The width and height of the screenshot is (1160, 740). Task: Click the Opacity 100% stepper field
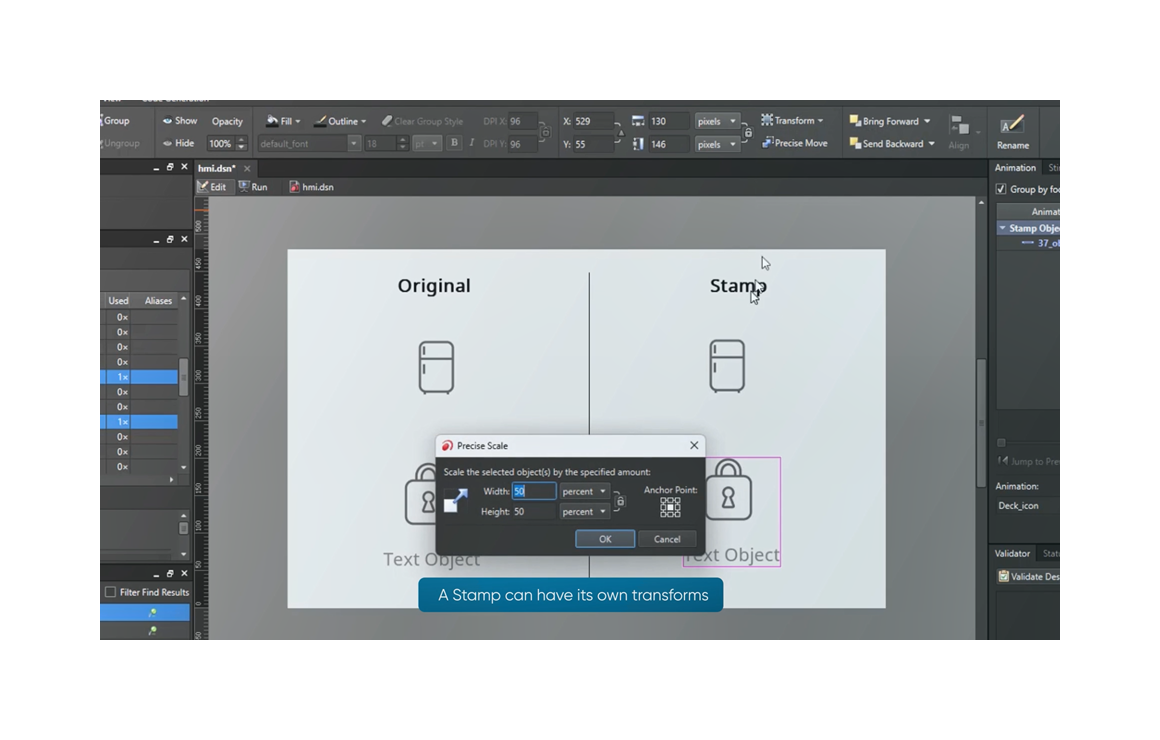220,144
